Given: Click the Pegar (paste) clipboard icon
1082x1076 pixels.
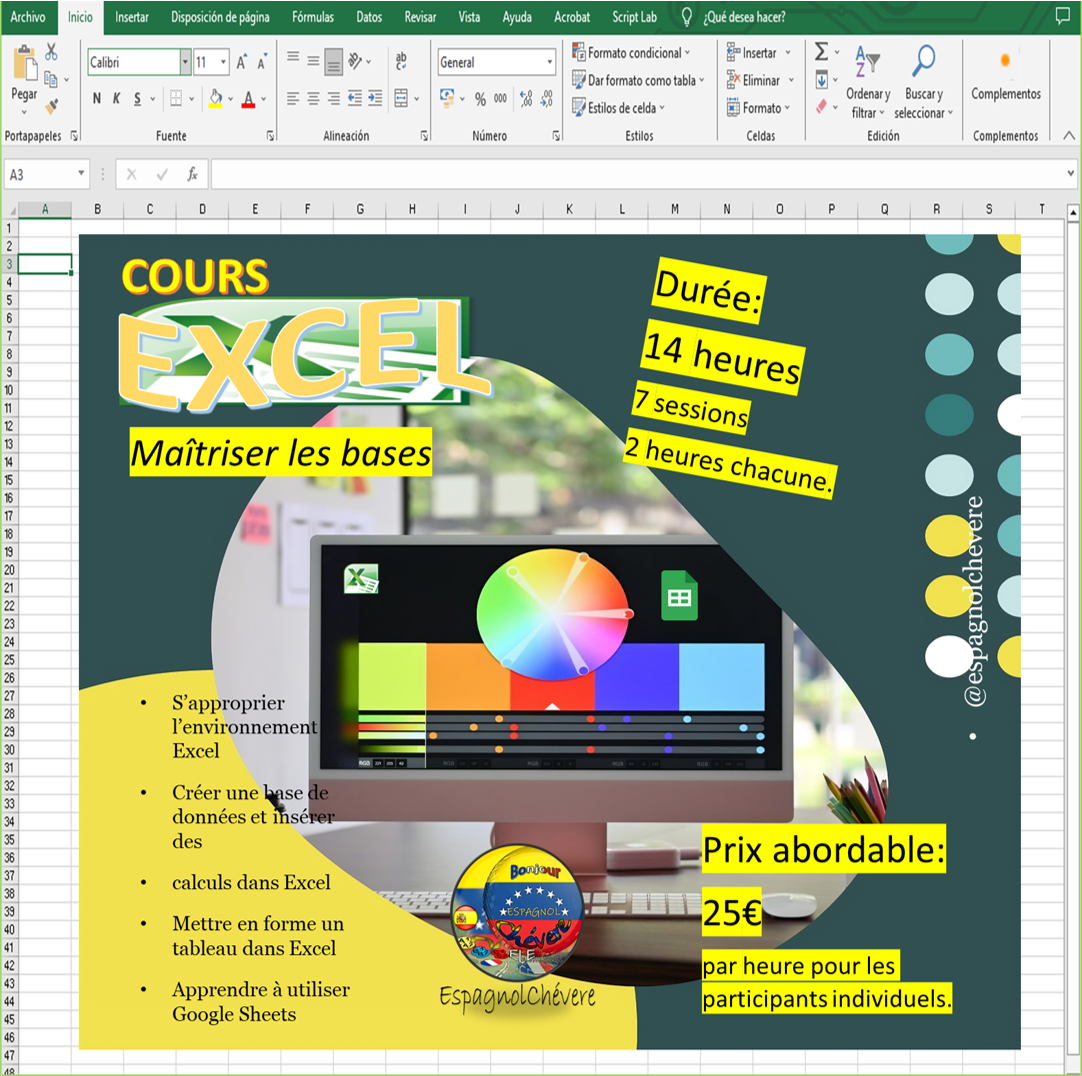Looking at the screenshot, I should click(x=25, y=63).
